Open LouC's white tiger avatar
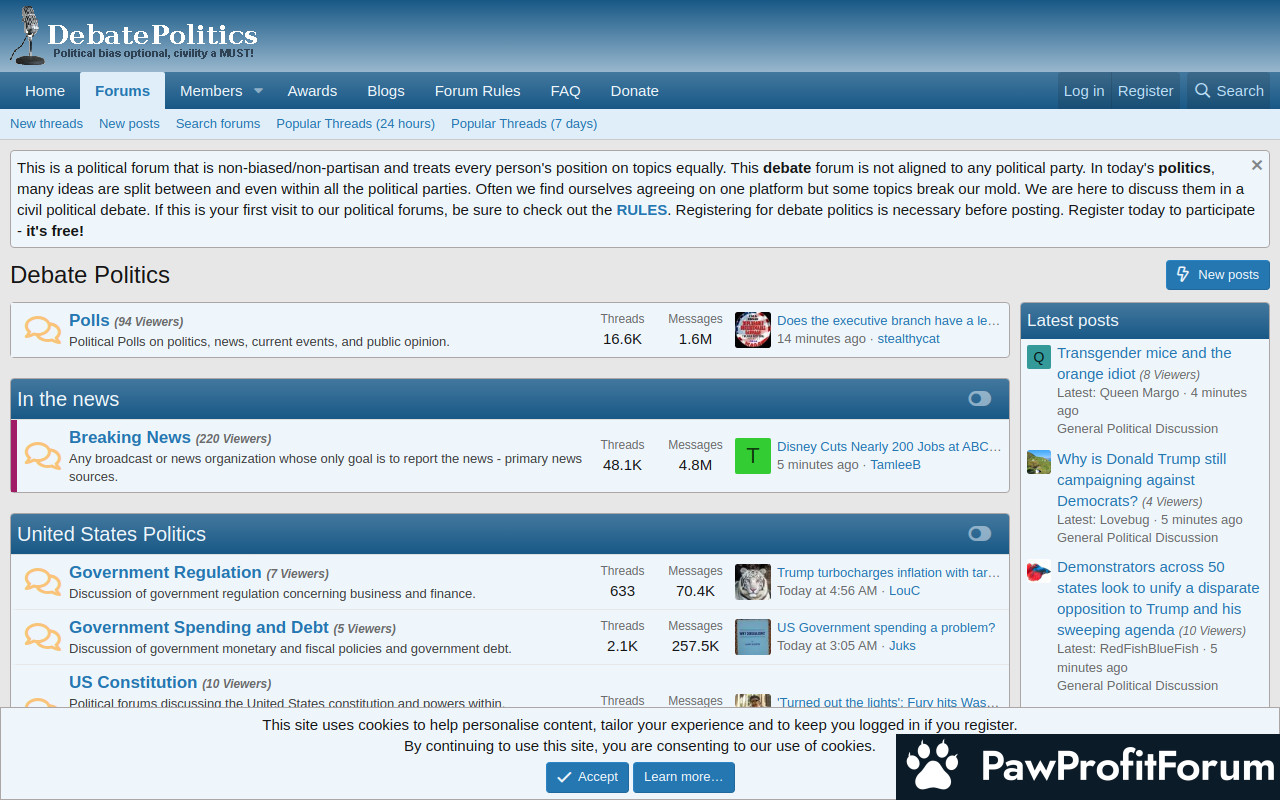 pyautogui.click(x=753, y=582)
